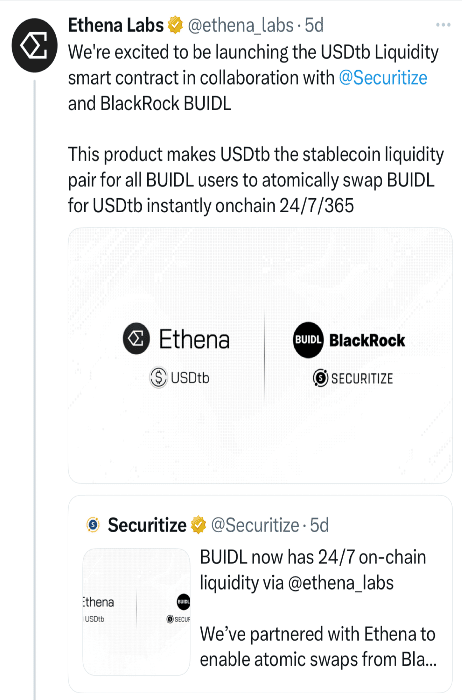
Task: Click the Ethena Labs display name
Action: point(116,25)
